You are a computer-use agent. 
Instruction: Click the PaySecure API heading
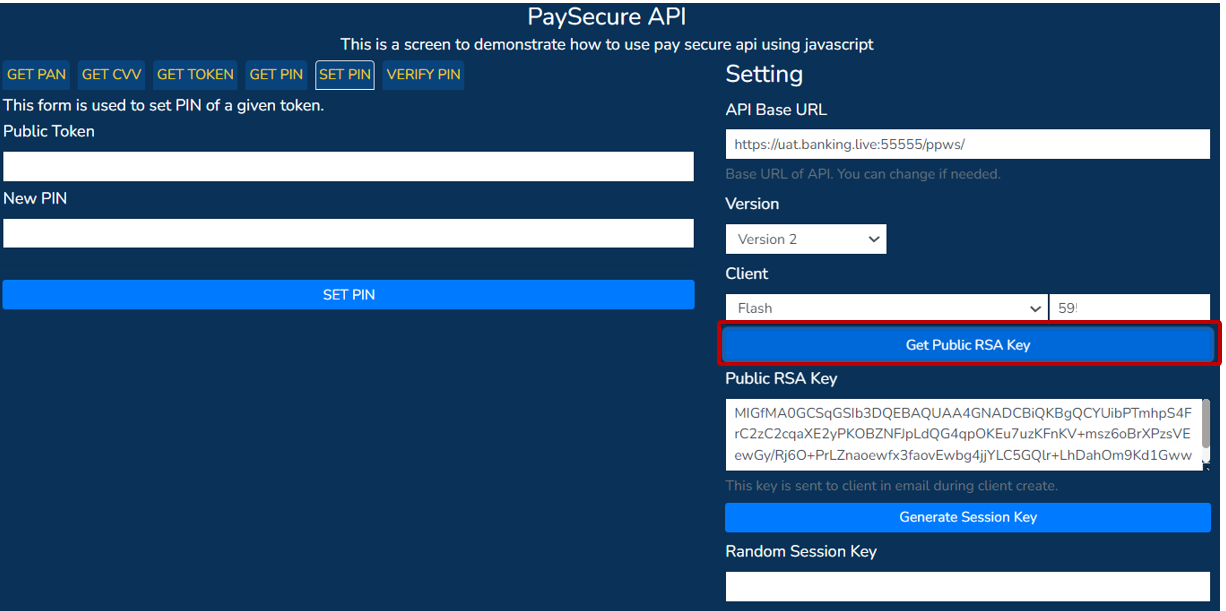[x=607, y=17]
